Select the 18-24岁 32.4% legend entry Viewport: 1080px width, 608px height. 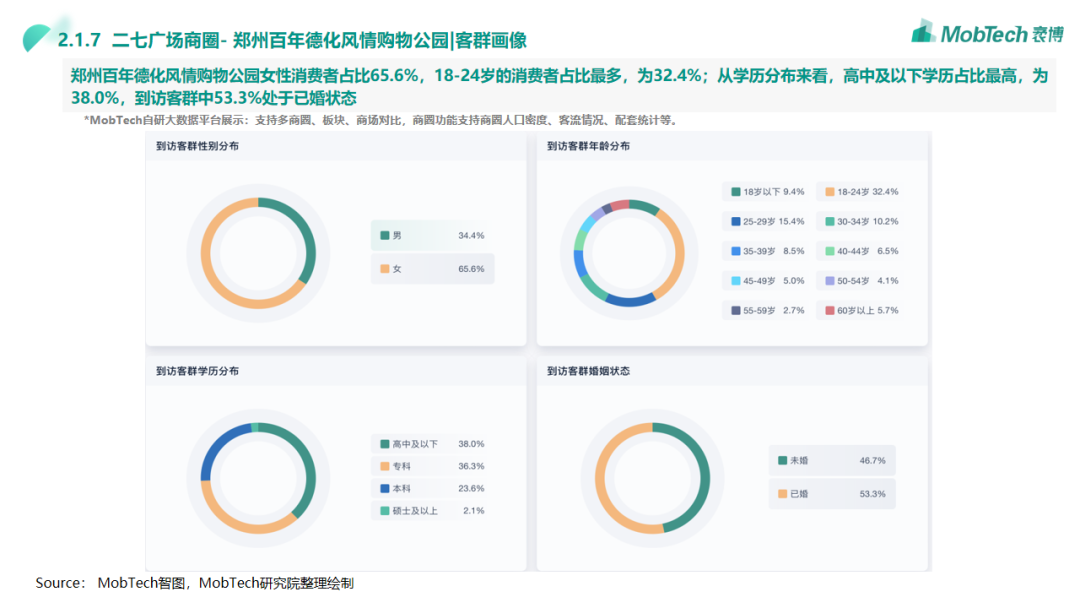tap(861, 191)
